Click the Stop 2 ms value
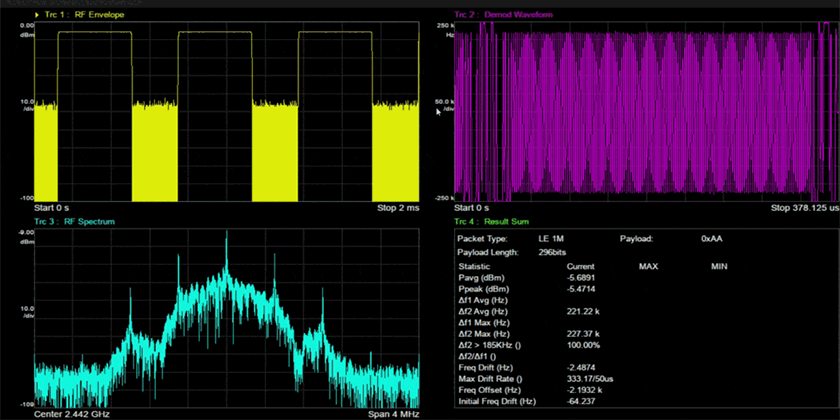The width and height of the screenshot is (840, 420). [398, 208]
